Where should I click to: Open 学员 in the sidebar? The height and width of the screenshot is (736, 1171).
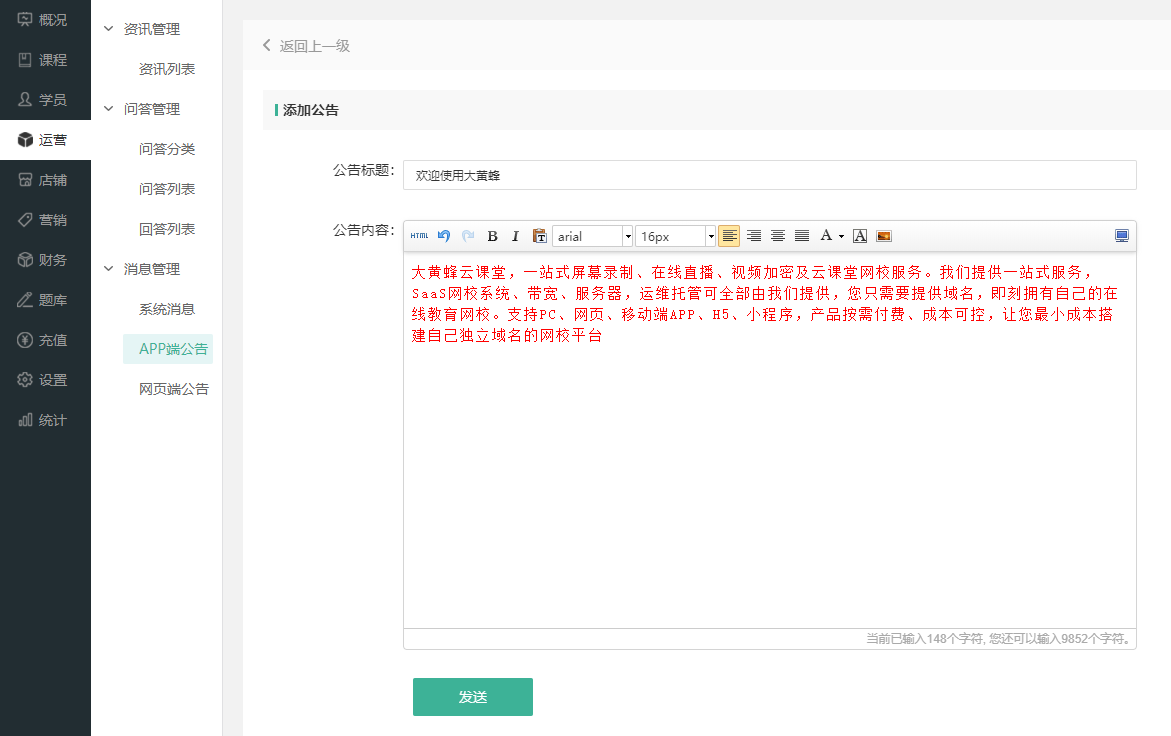[45, 100]
